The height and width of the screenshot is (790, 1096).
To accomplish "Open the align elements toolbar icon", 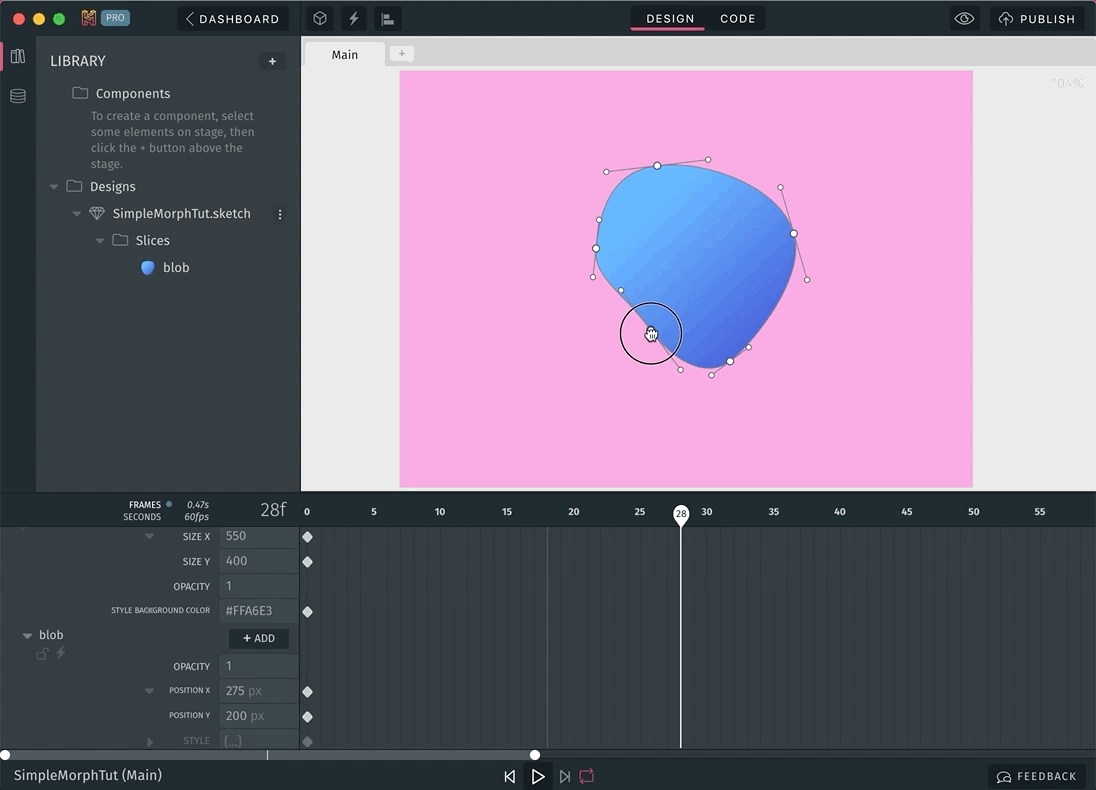I will [x=387, y=19].
